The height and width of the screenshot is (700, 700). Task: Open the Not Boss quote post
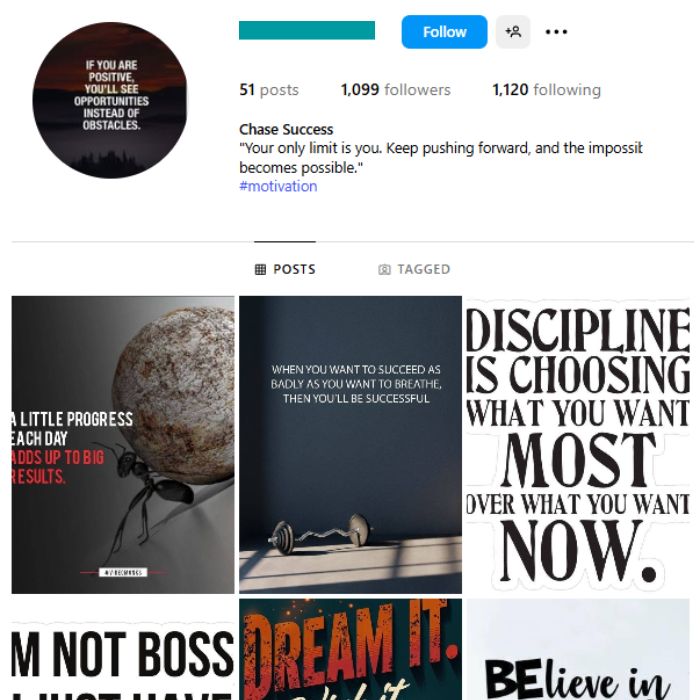pos(123,649)
